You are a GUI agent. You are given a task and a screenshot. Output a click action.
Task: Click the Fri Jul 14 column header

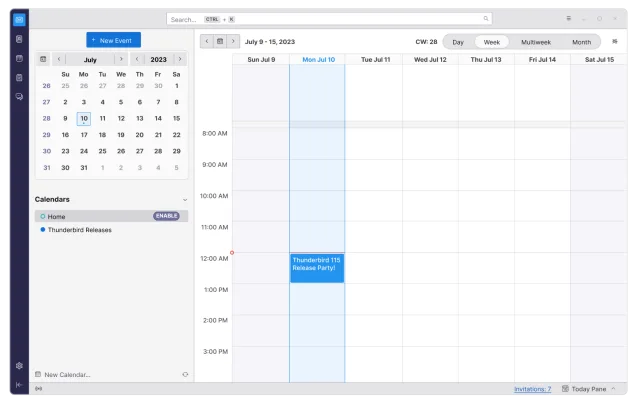tap(542, 60)
